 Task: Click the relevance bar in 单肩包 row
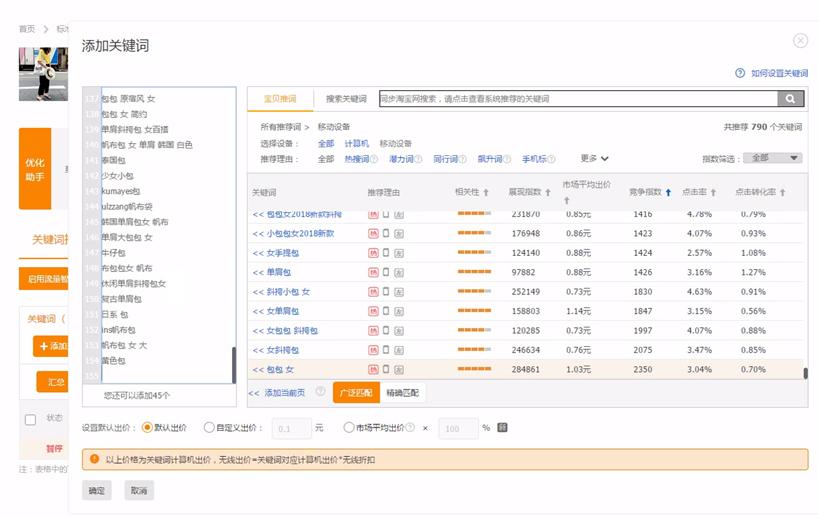tap(474, 272)
